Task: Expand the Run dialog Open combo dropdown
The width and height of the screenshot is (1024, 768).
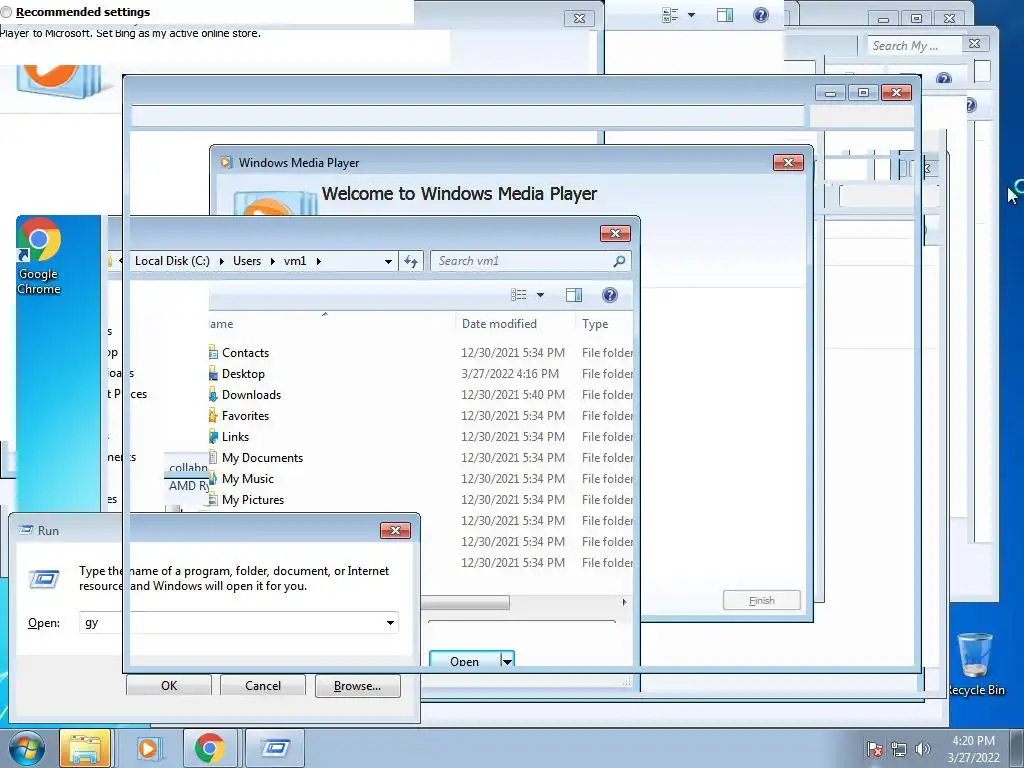Action: coord(390,623)
